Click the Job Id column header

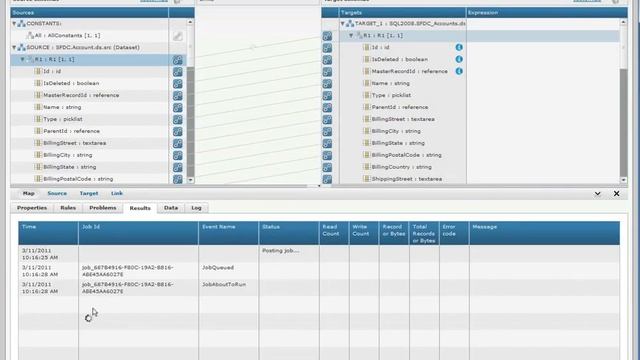point(138,233)
